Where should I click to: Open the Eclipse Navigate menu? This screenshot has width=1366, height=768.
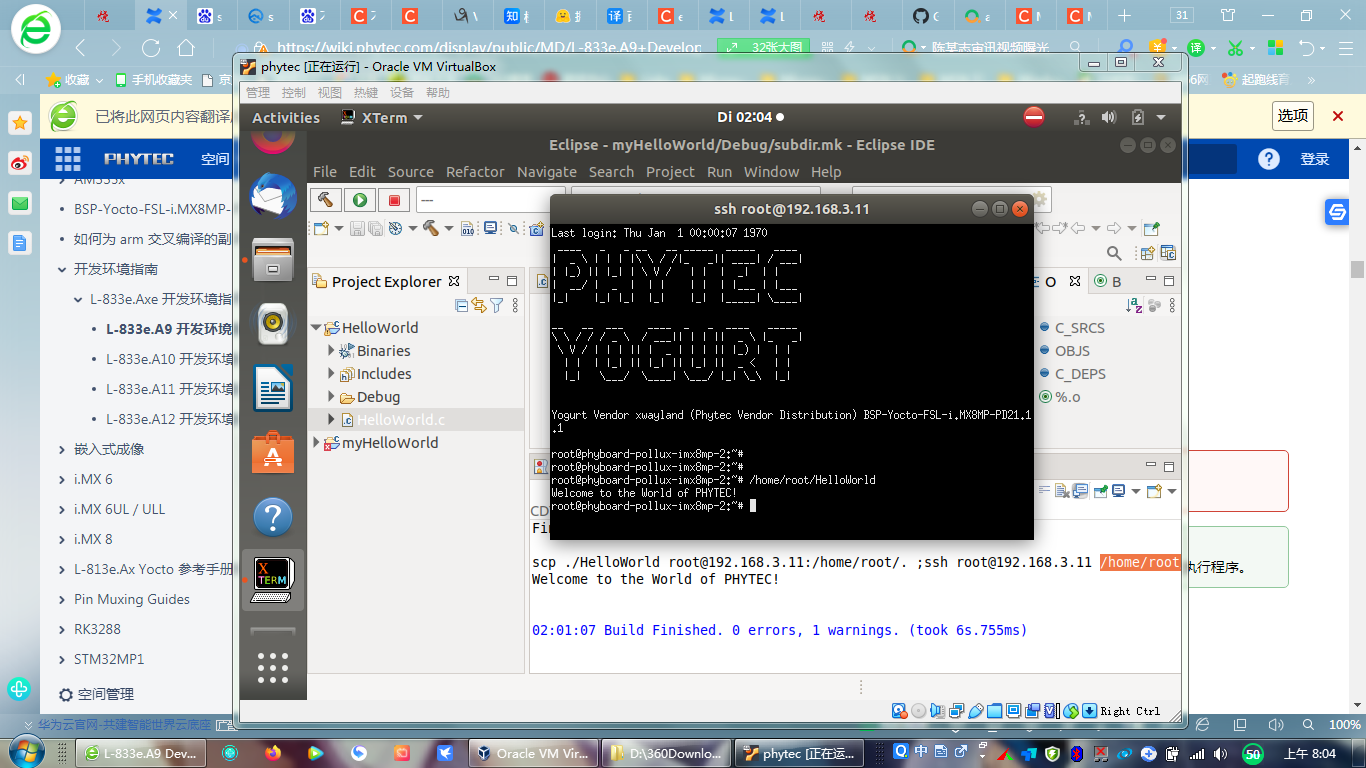[546, 171]
